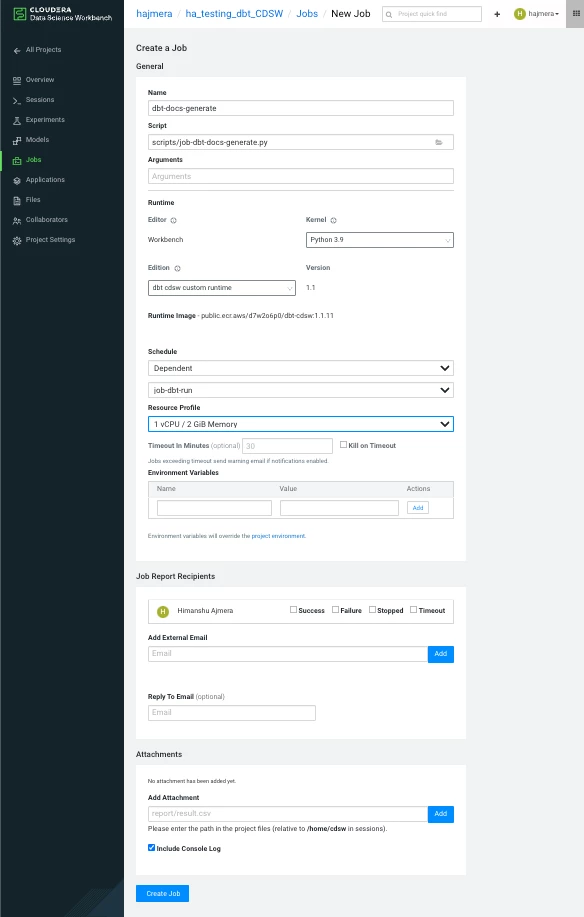Click the Collaborators people icon

(x=17, y=220)
